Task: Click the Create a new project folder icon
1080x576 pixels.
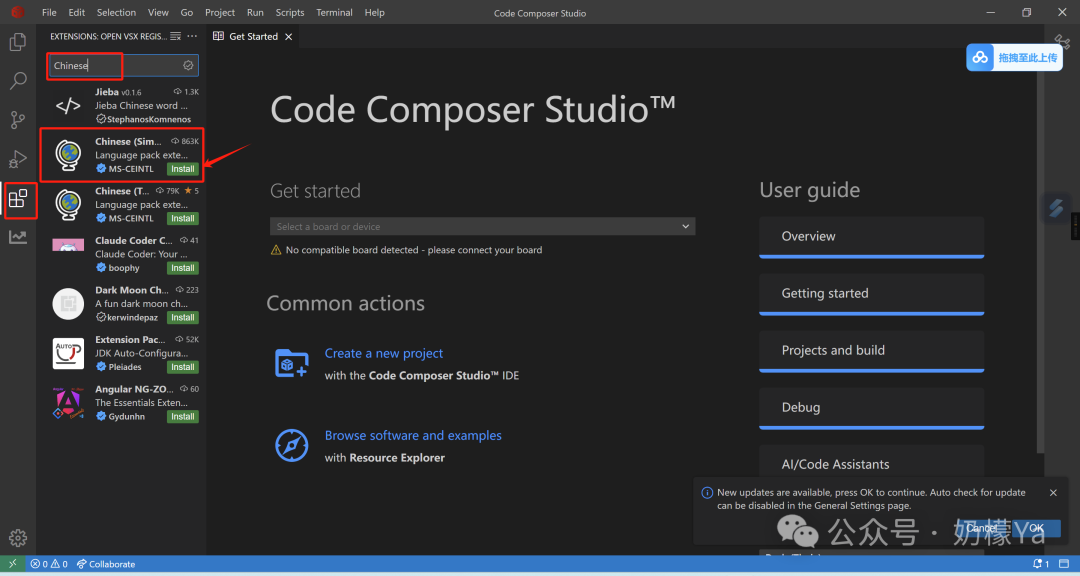Action: [x=291, y=363]
